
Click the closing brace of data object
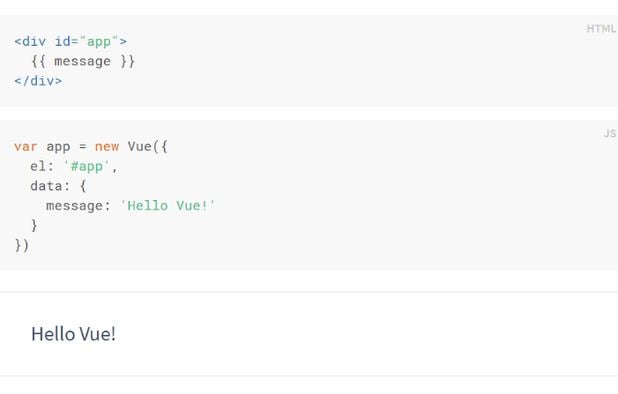[34, 226]
